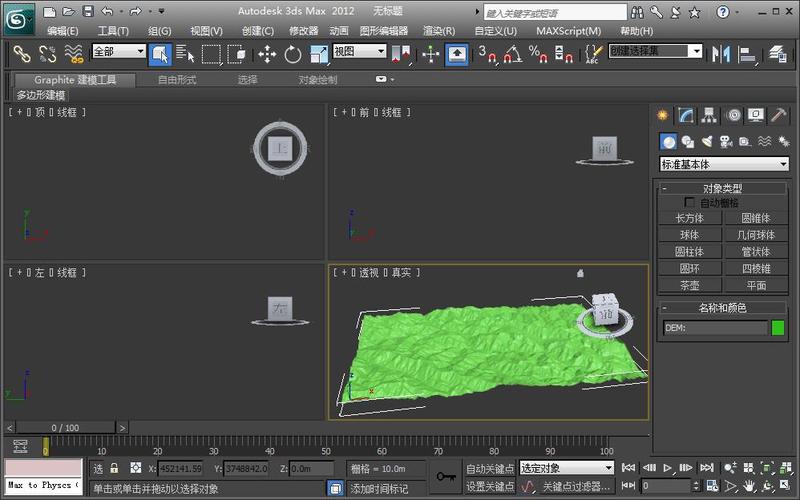Toggle 自动关键点 auto key mode
This screenshot has width=800, height=500.
[x=490, y=468]
